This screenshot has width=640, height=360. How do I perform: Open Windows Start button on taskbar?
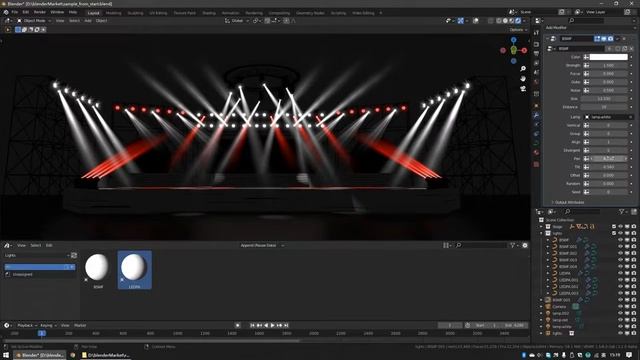coord(6,355)
